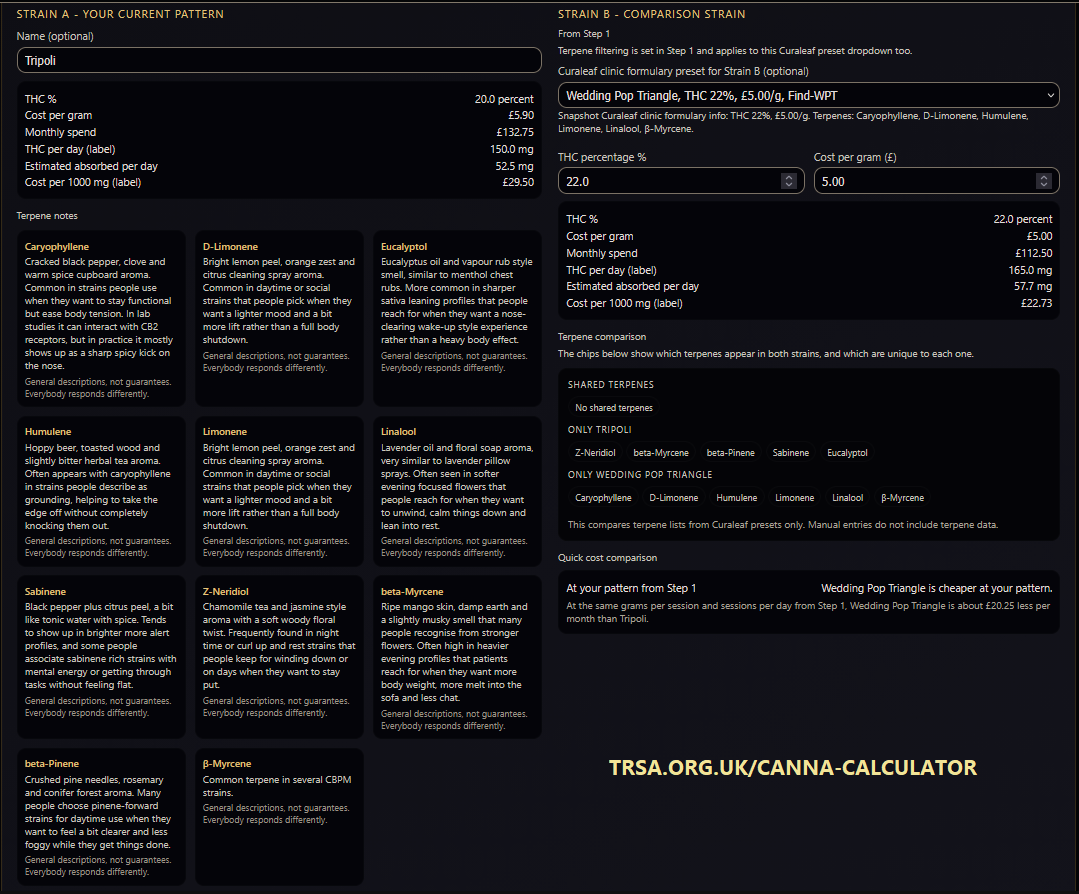Click the Cost per gram stepper arrows
Image resolution: width=1079 pixels, height=894 pixels.
(1044, 181)
